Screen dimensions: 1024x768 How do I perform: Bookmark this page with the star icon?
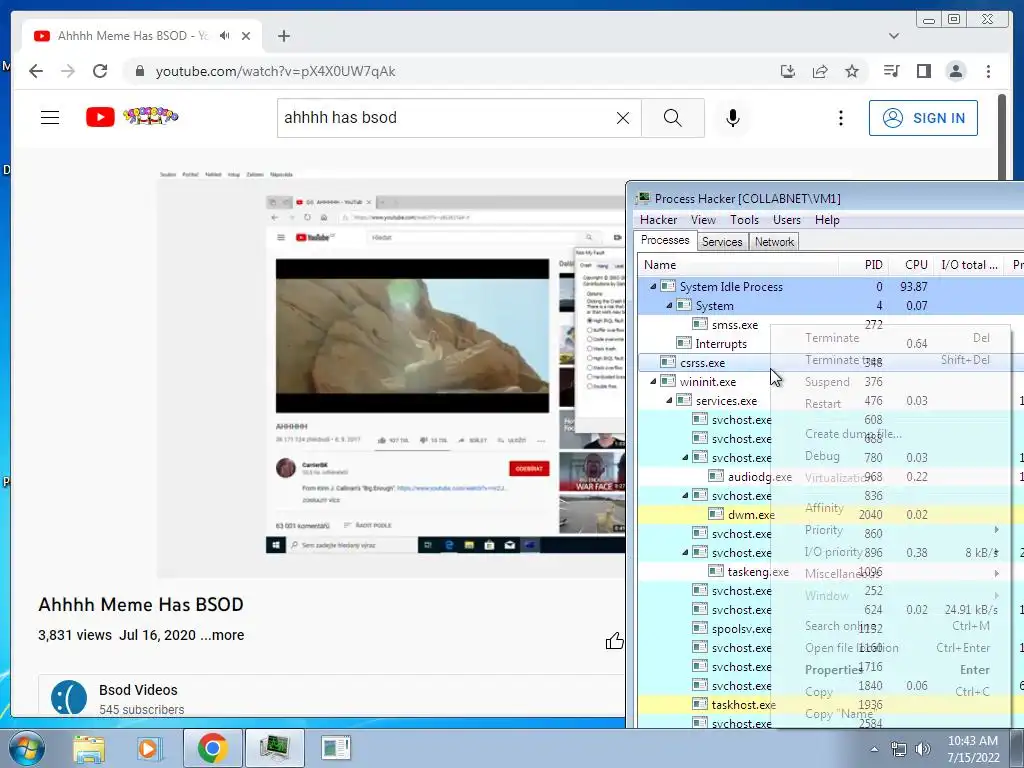(852, 71)
